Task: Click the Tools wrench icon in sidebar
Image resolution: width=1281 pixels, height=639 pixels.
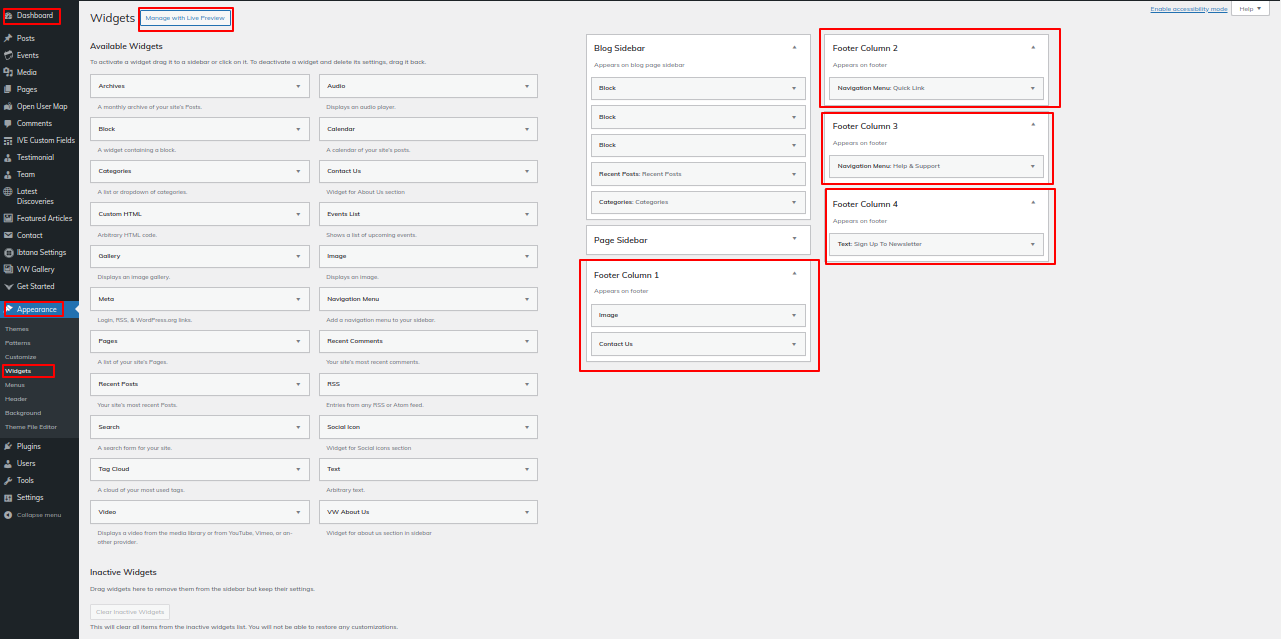Action: tap(9, 480)
